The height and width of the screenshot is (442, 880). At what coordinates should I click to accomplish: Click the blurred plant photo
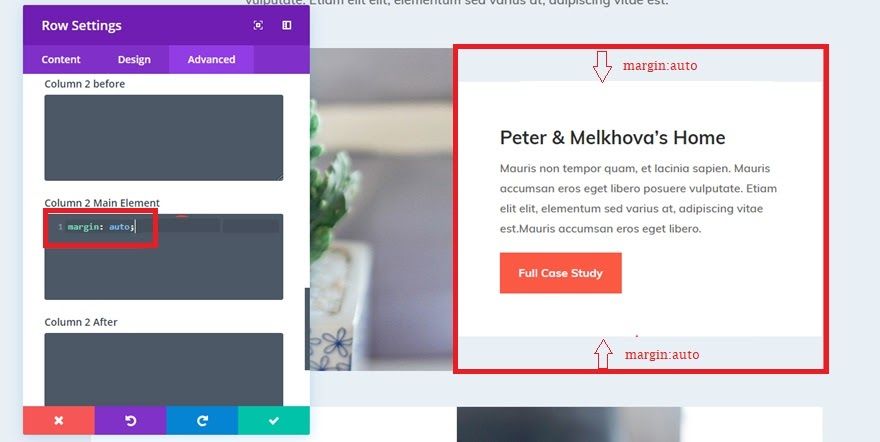(x=381, y=209)
